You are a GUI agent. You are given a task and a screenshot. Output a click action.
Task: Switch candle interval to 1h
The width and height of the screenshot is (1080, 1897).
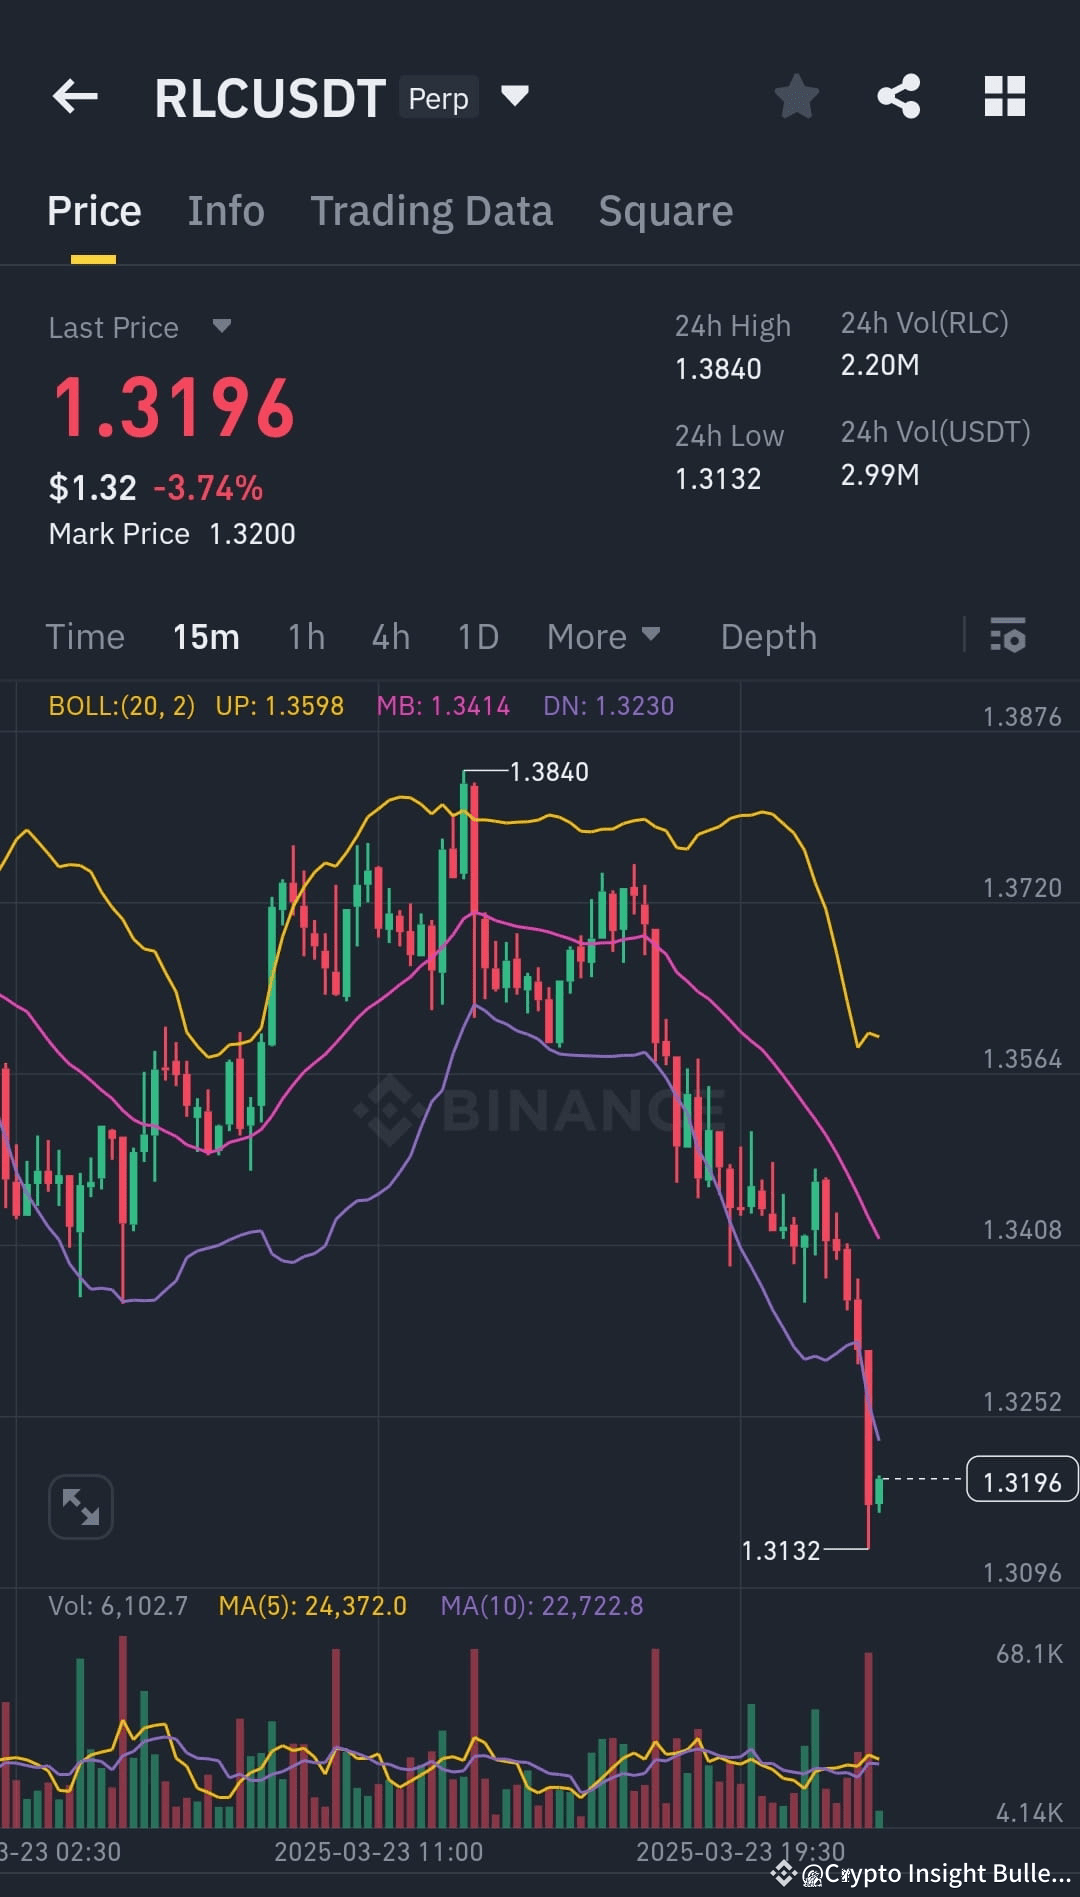306,636
